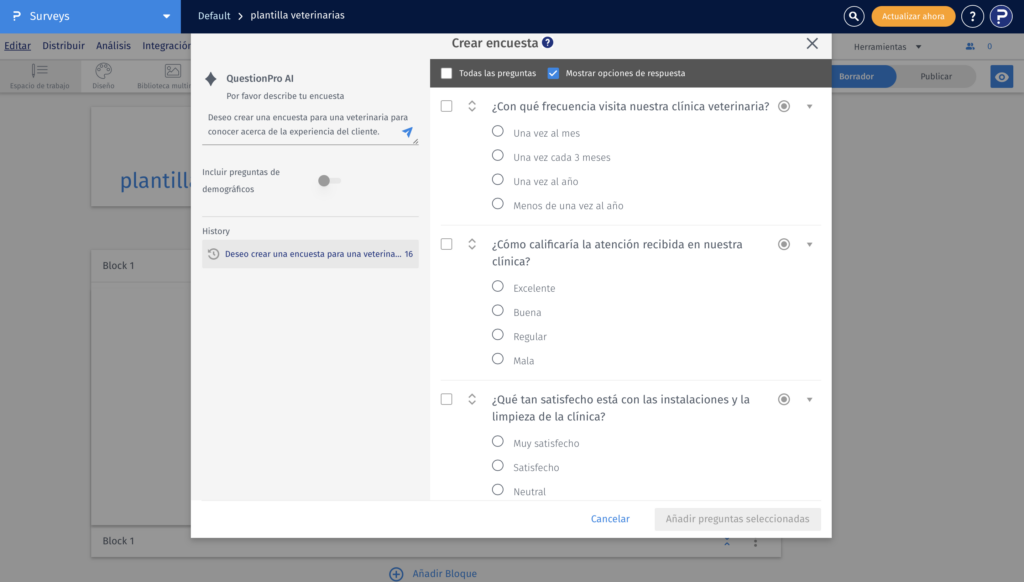
Task: Expand dropdown arrow for the first question
Action: (809, 107)
